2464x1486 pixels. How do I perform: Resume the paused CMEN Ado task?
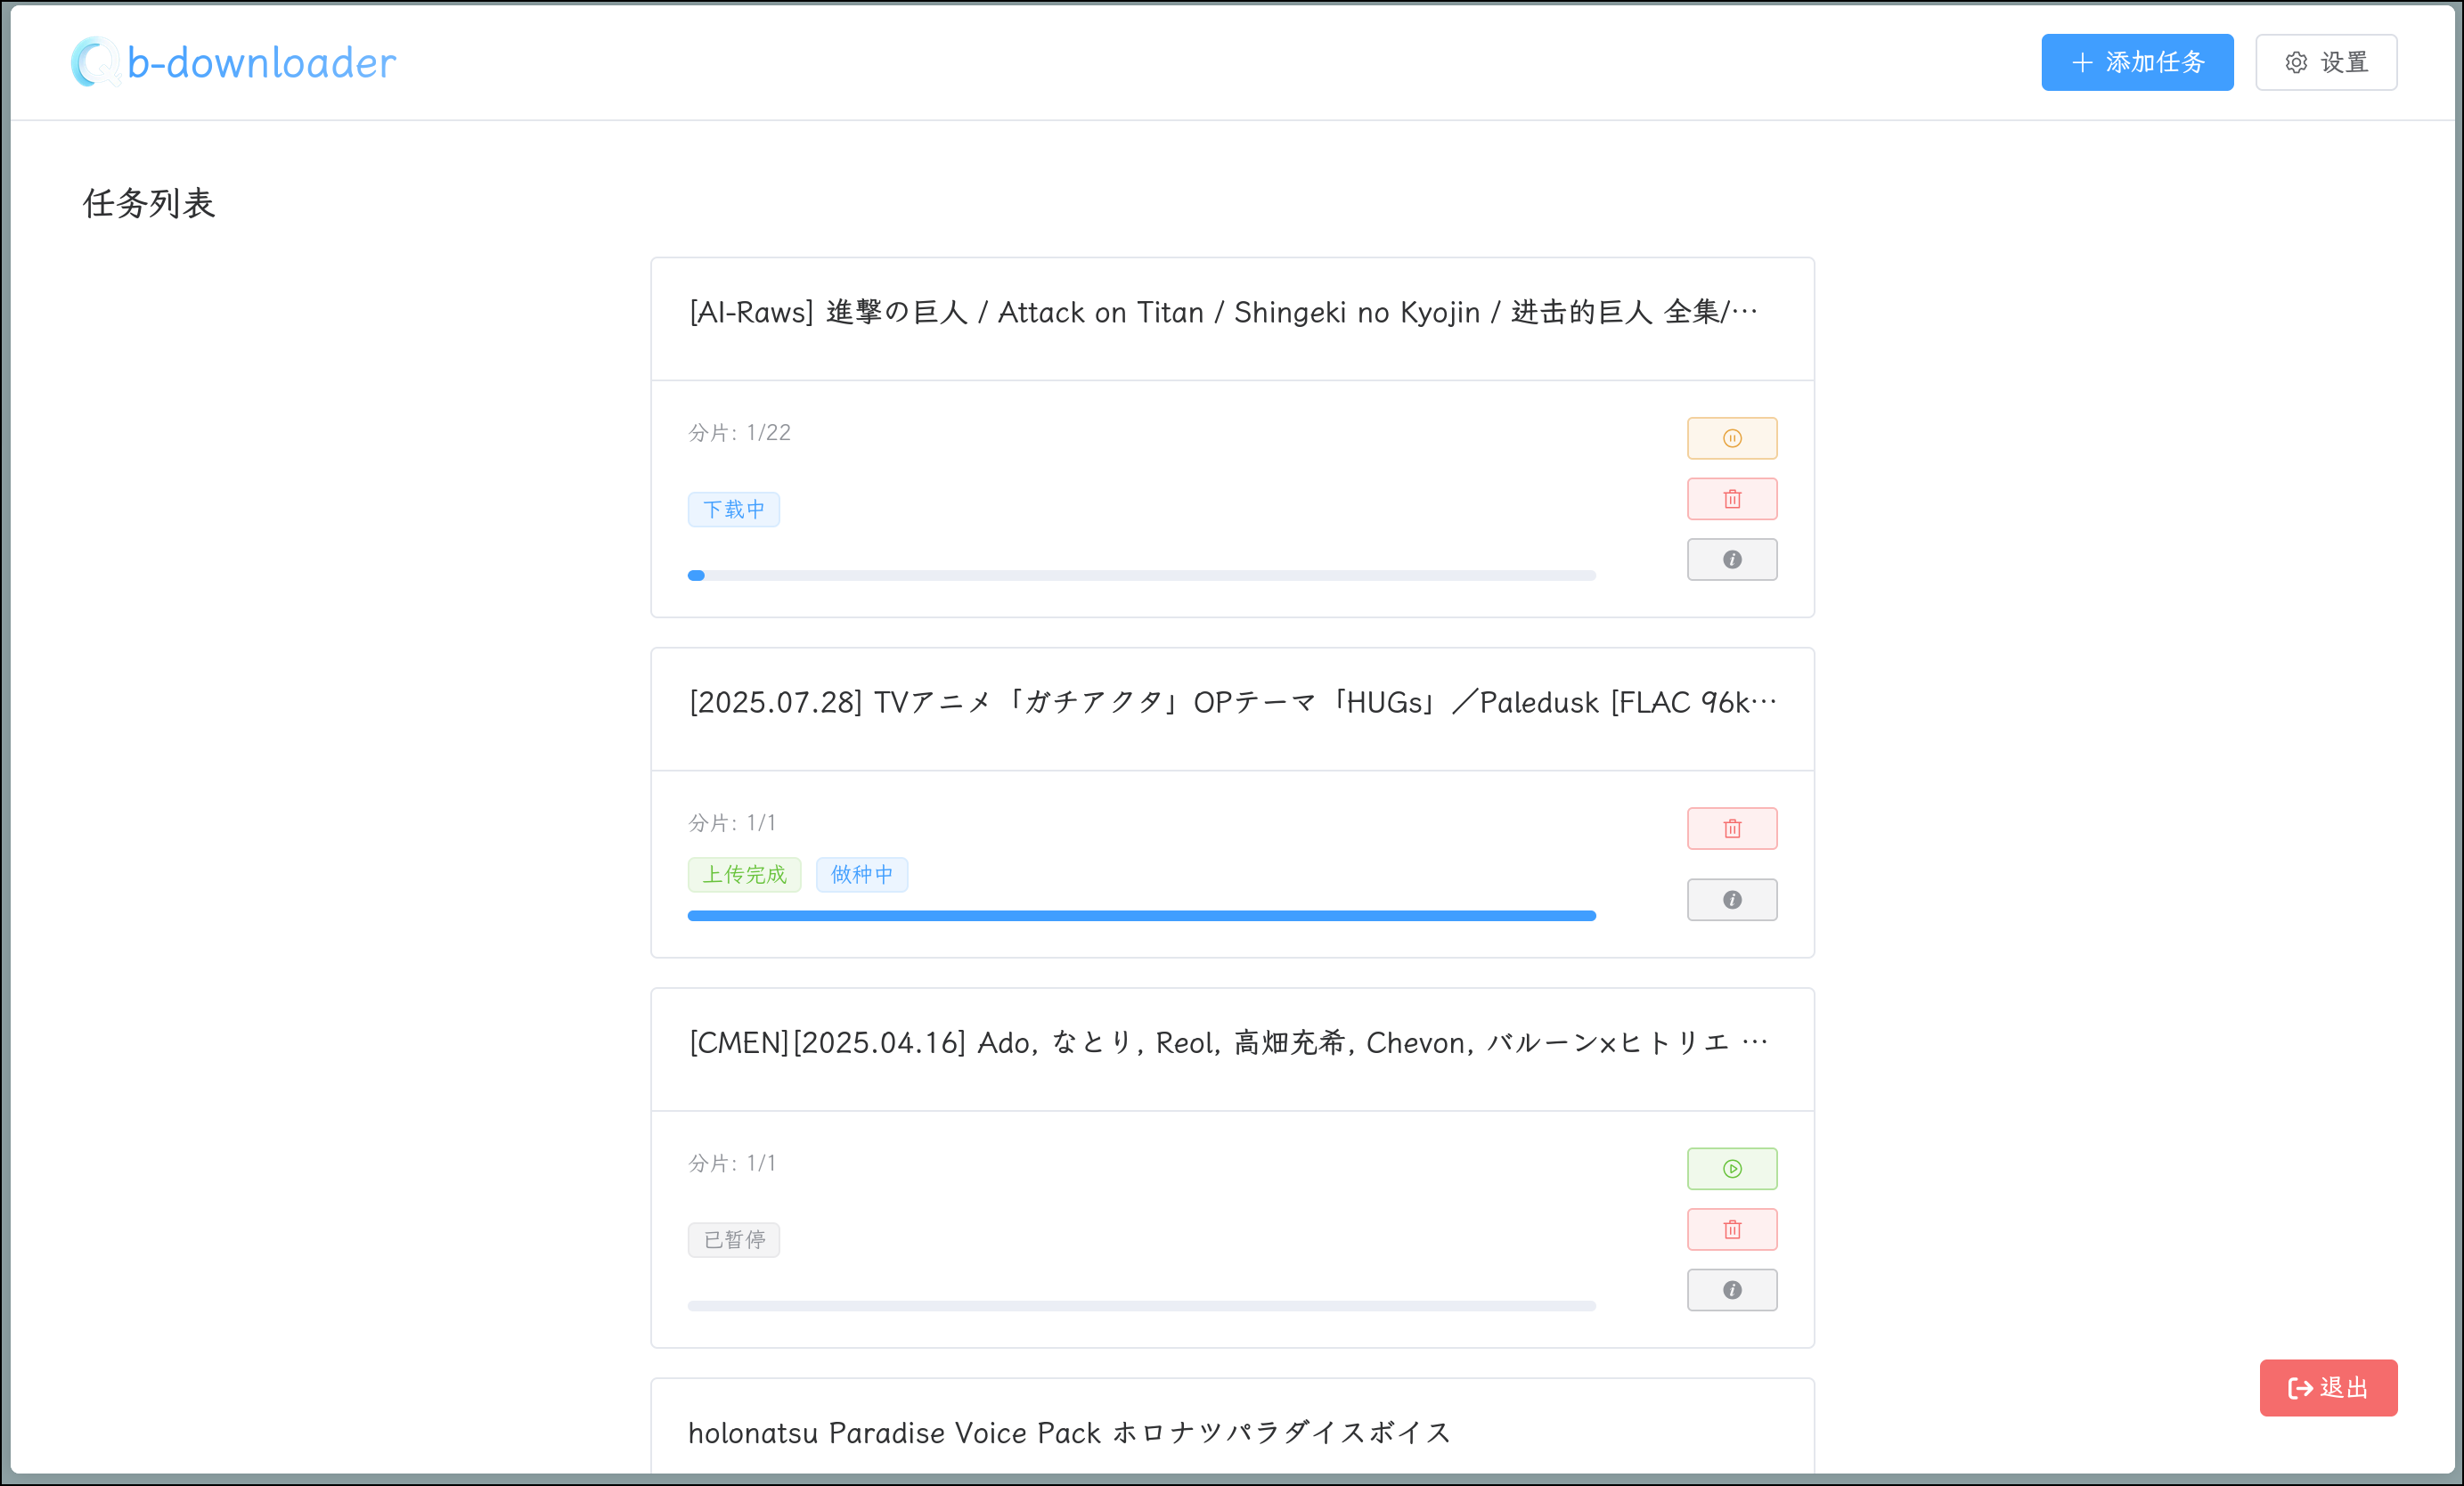1731,1168
